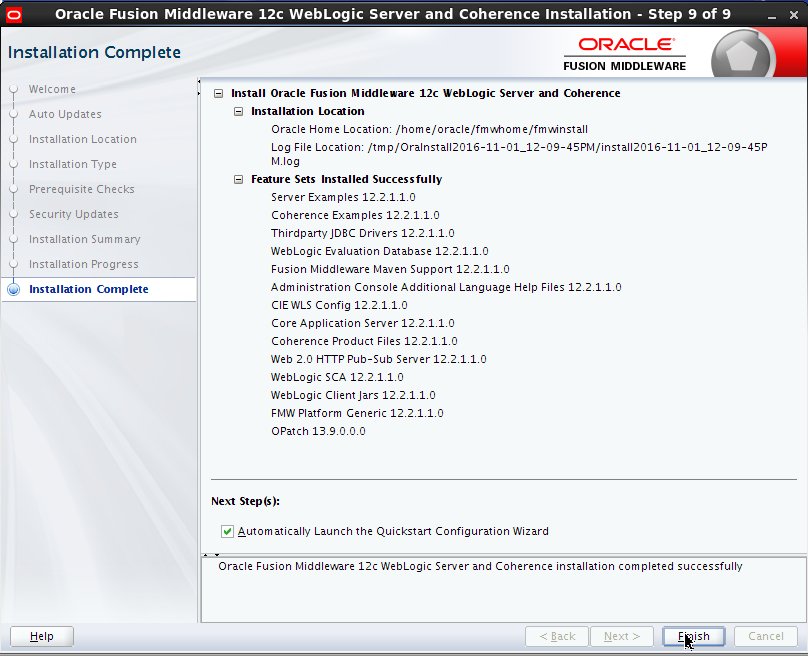Click the Installation Complete step bullet icon
The image size is (808, 656).
click(14, 290)
